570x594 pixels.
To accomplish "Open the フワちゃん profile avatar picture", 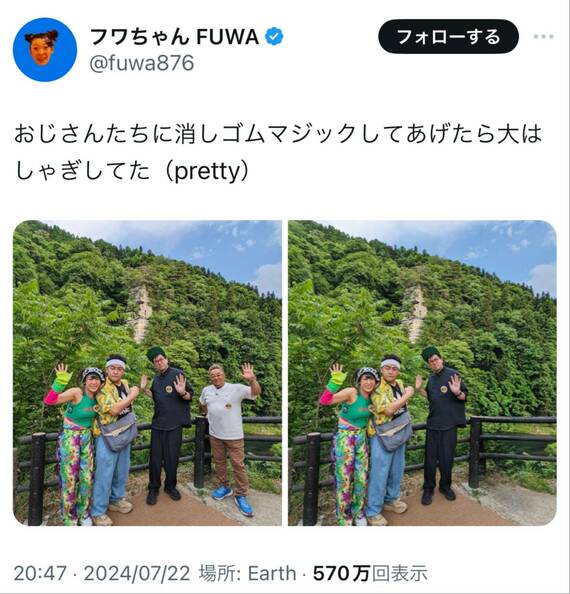I will click(45, 49).
